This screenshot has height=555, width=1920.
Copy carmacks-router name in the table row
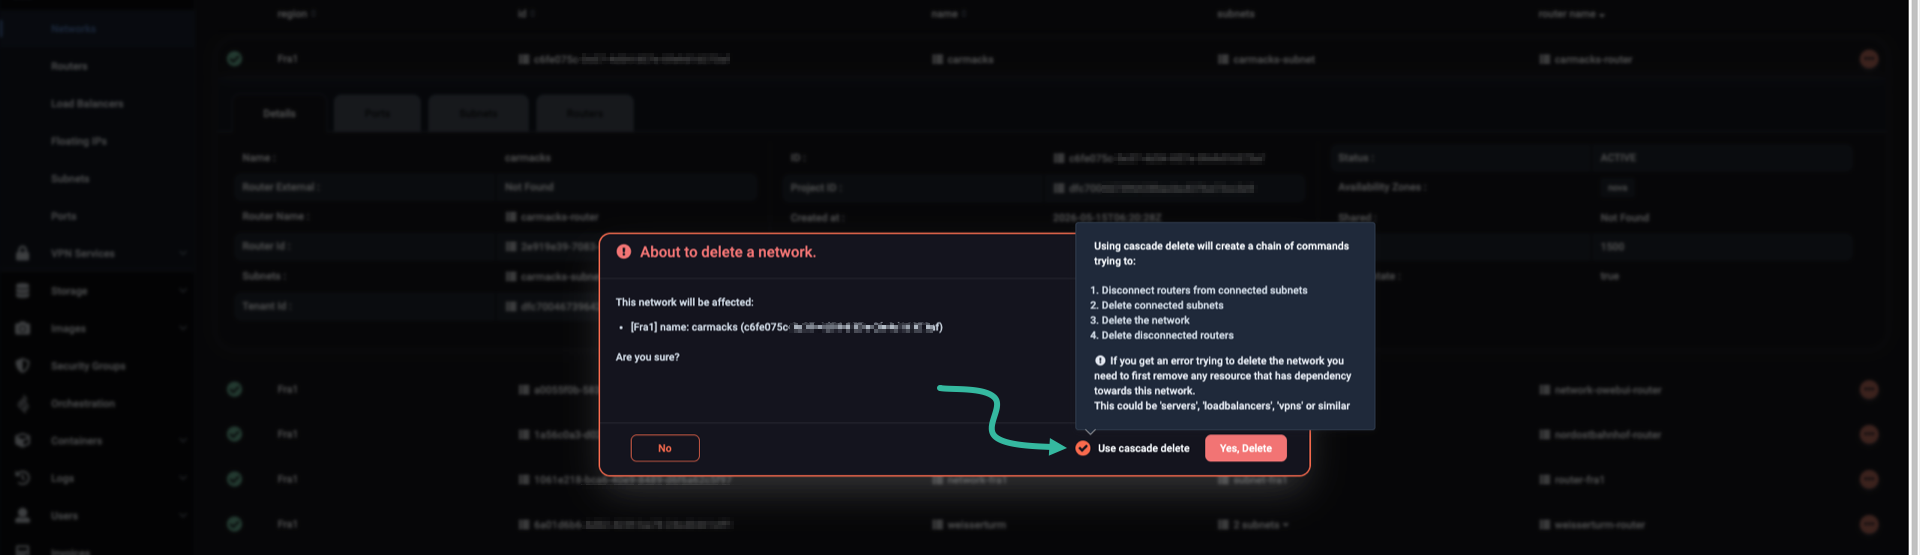1545,60
